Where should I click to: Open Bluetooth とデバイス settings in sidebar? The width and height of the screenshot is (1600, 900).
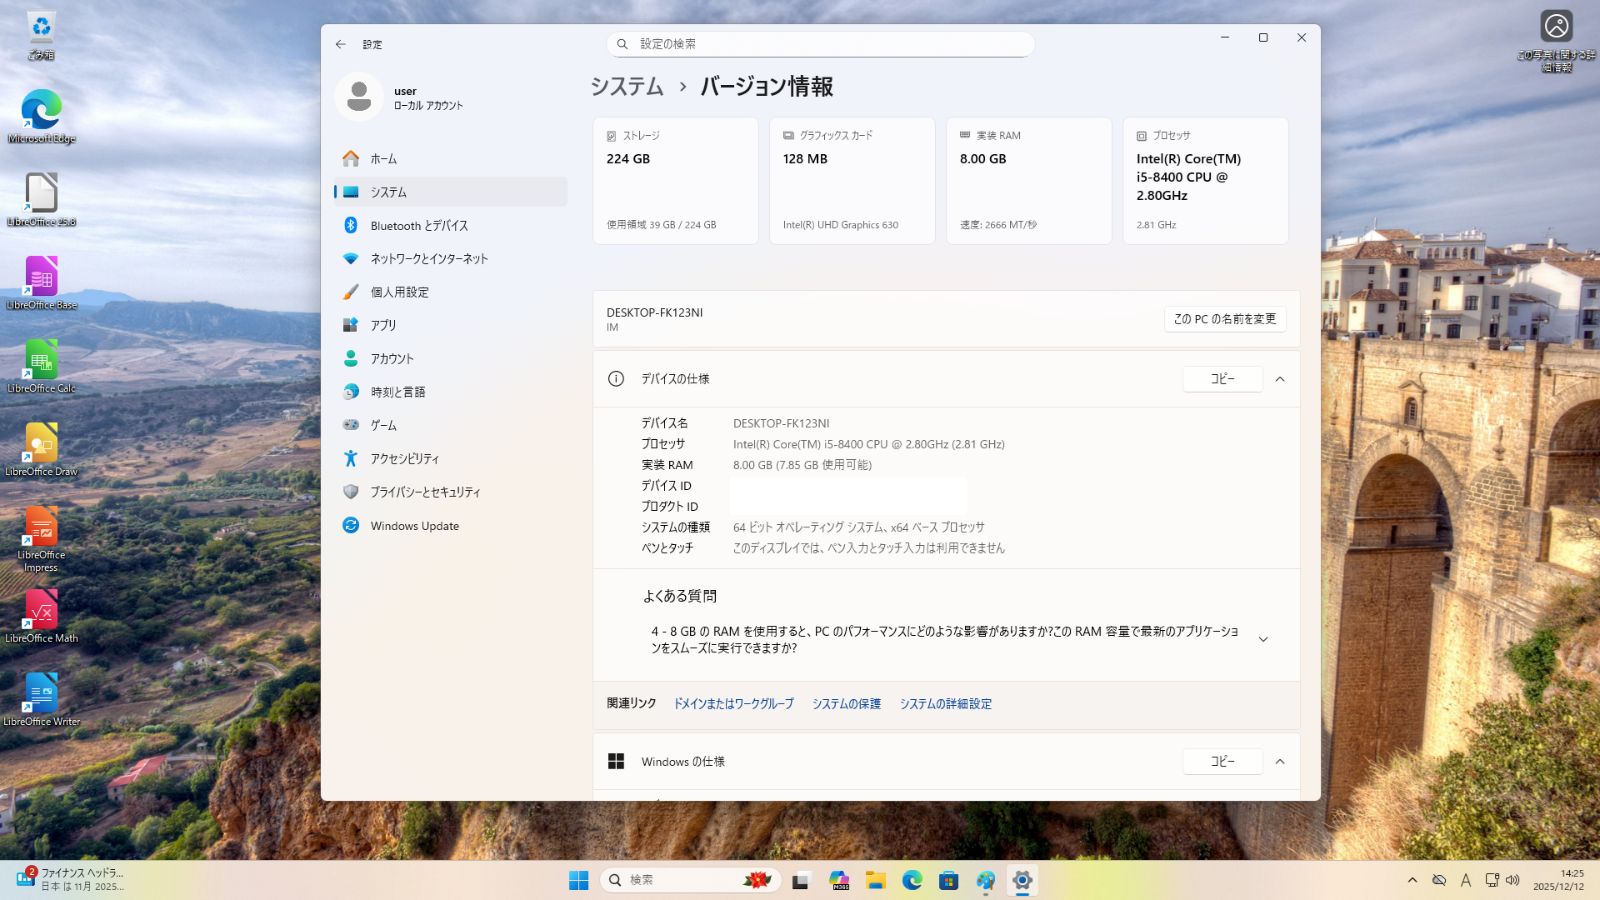click(420, 225)
